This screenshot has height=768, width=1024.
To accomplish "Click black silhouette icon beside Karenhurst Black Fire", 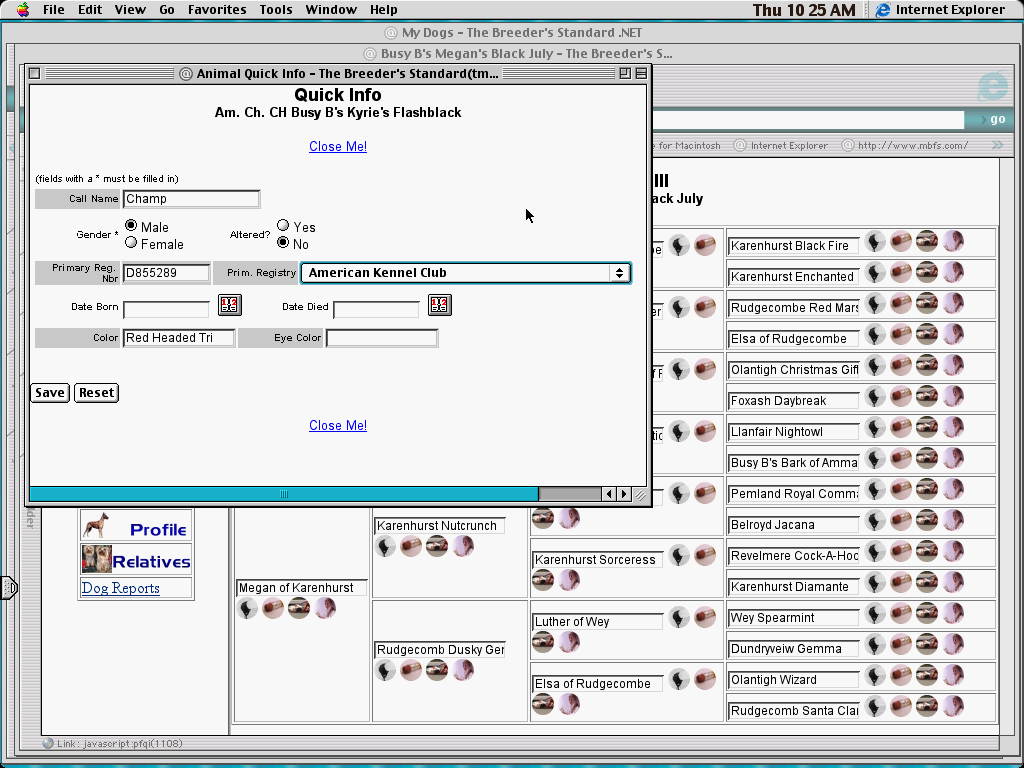I will point(875,242).
